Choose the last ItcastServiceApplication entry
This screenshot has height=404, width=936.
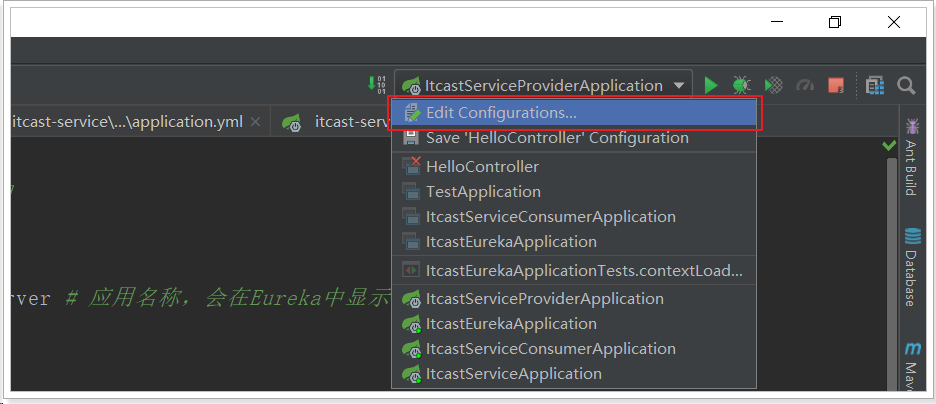pos(513,374)
